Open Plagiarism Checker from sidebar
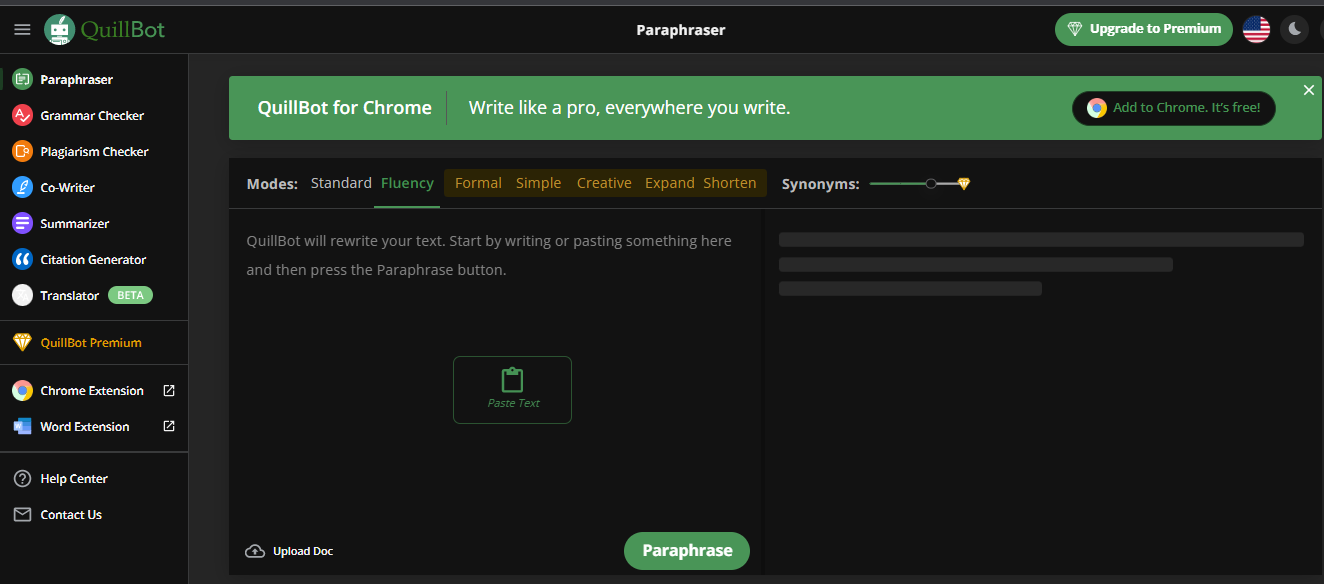The height and width of the screenshot is (584, 1324). [x=94, y=151]
